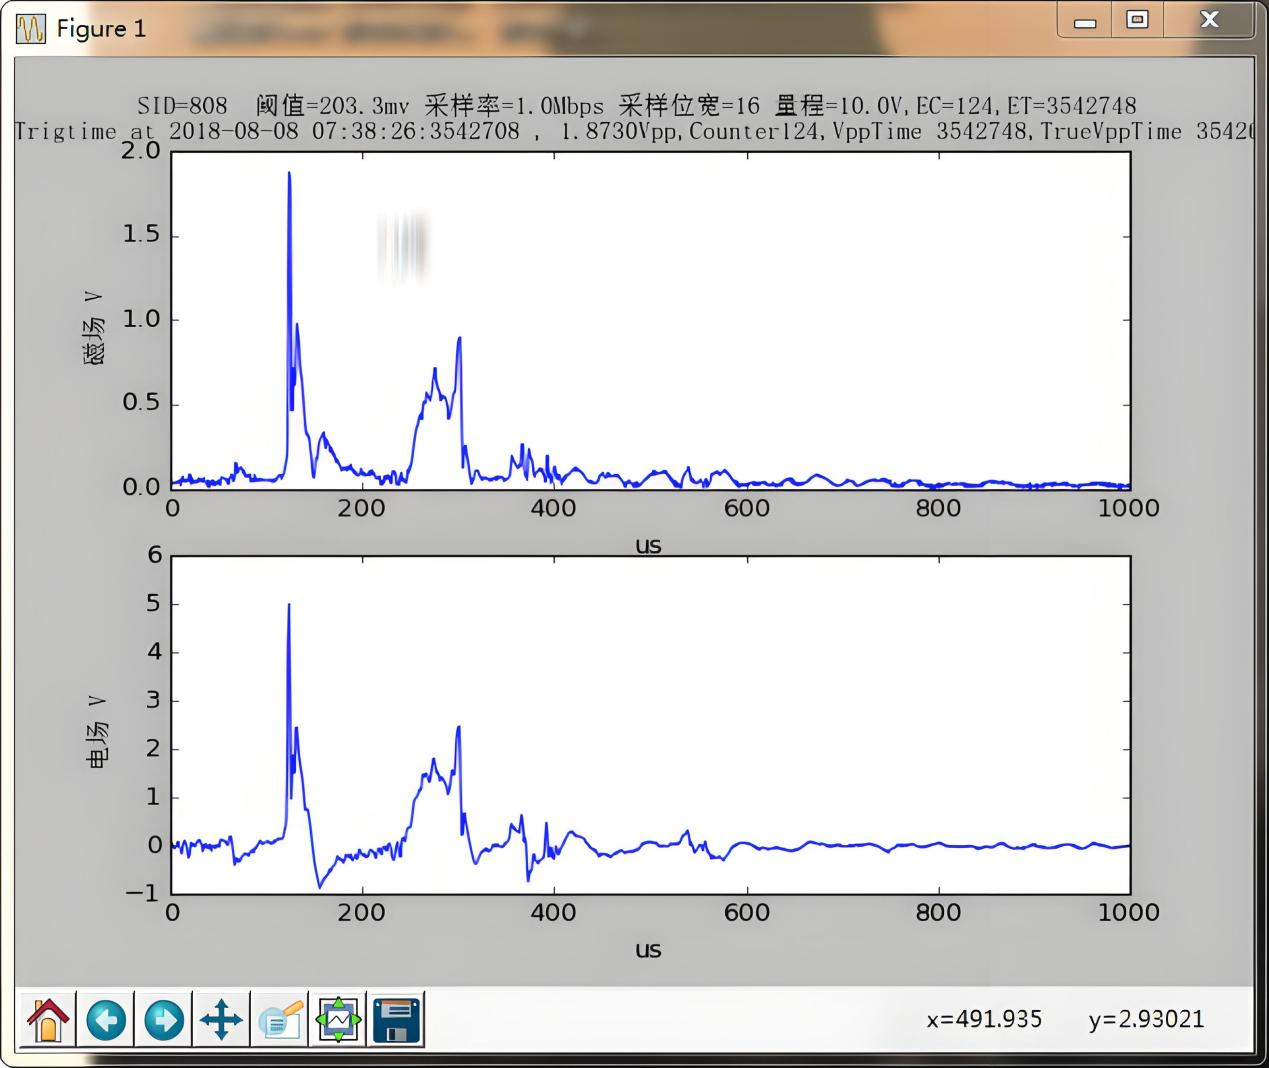Click the 磁场 V y-axis label
1269x1068 pixels.
tap(95, 326)
